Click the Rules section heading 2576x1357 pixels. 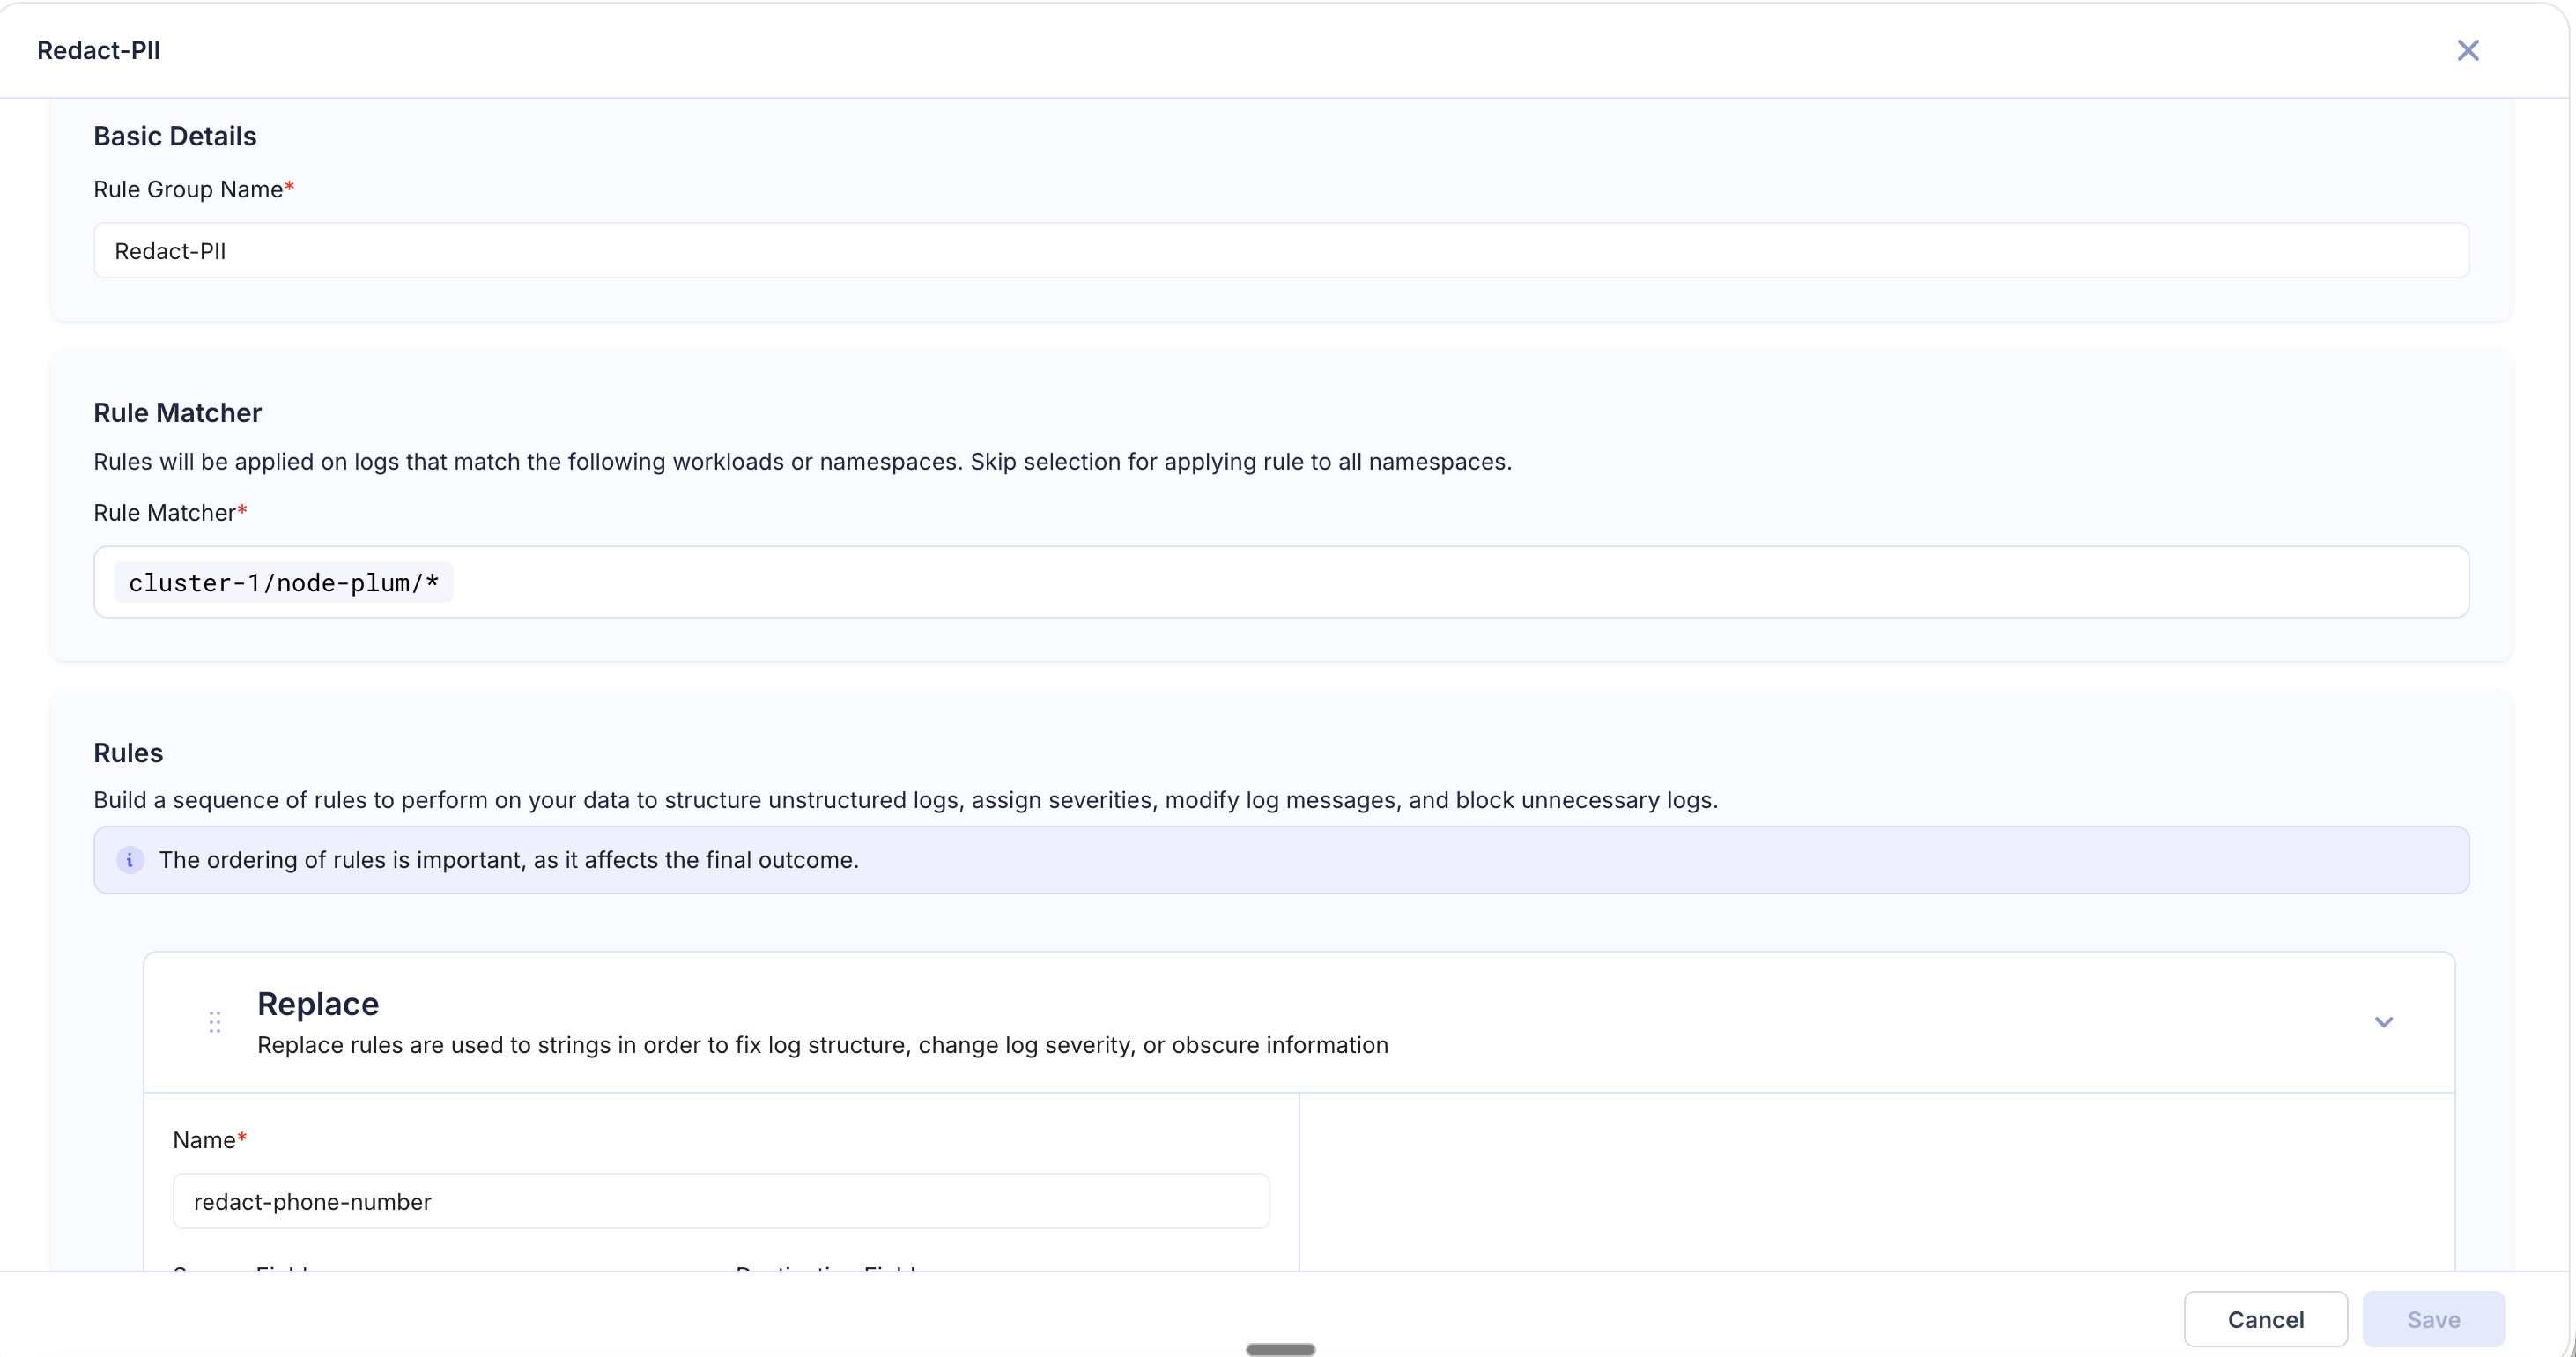[x=128, y=753]
